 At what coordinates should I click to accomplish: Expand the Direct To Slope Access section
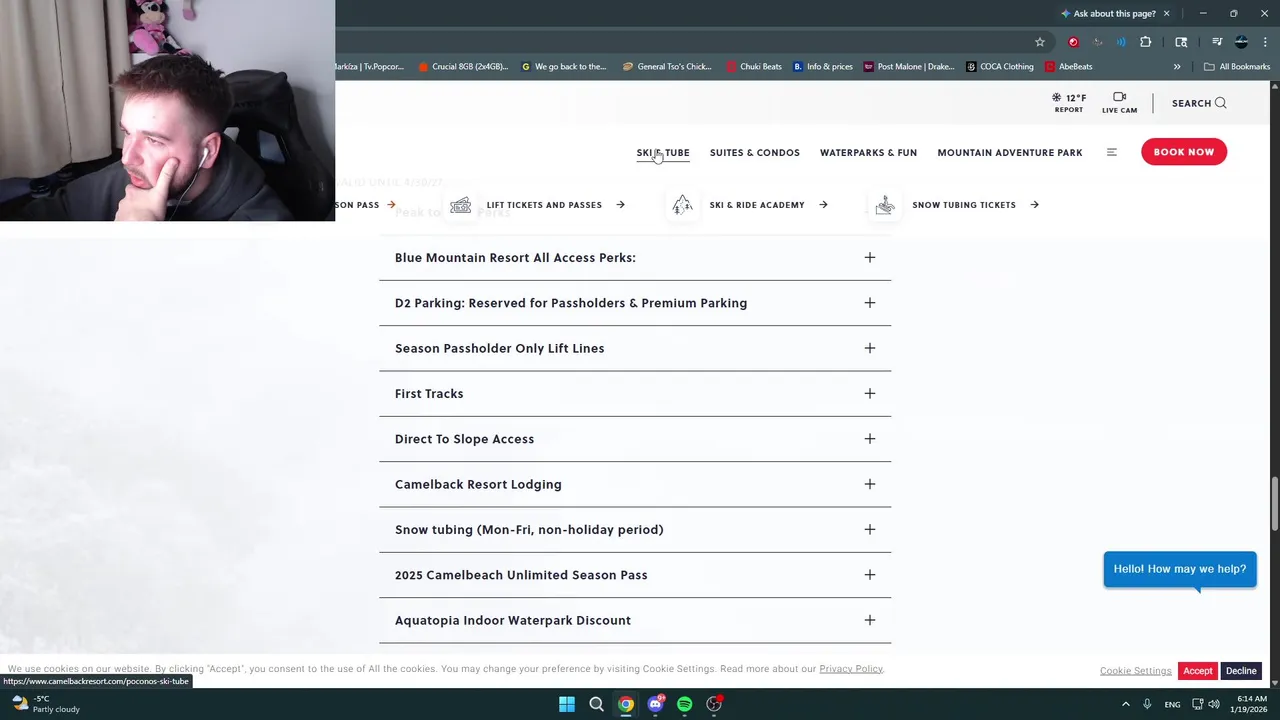pyautogui.click(x=635, y=439)
